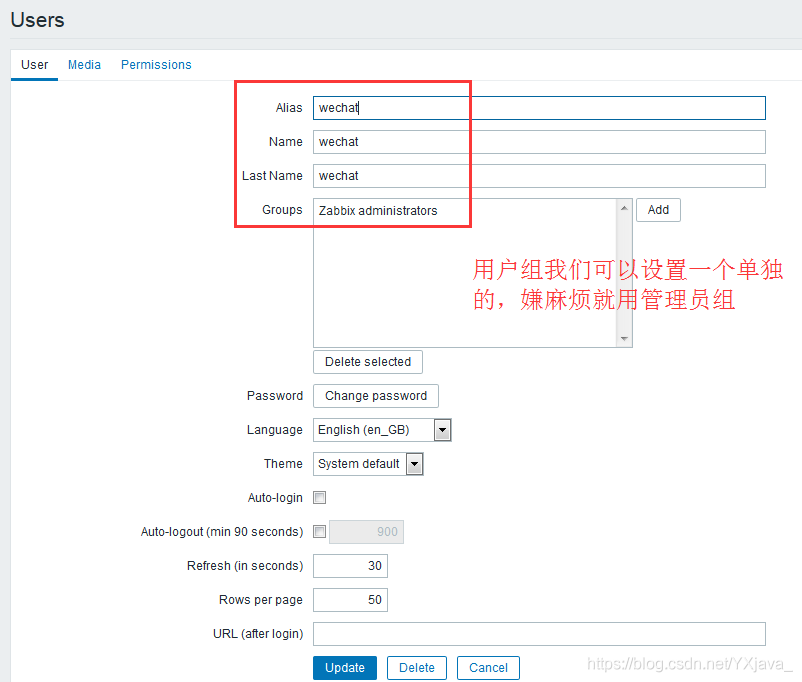This screenshot has height=682, width=802.
Task: Click the Cancel button
Action: click(x=488, y=668)
